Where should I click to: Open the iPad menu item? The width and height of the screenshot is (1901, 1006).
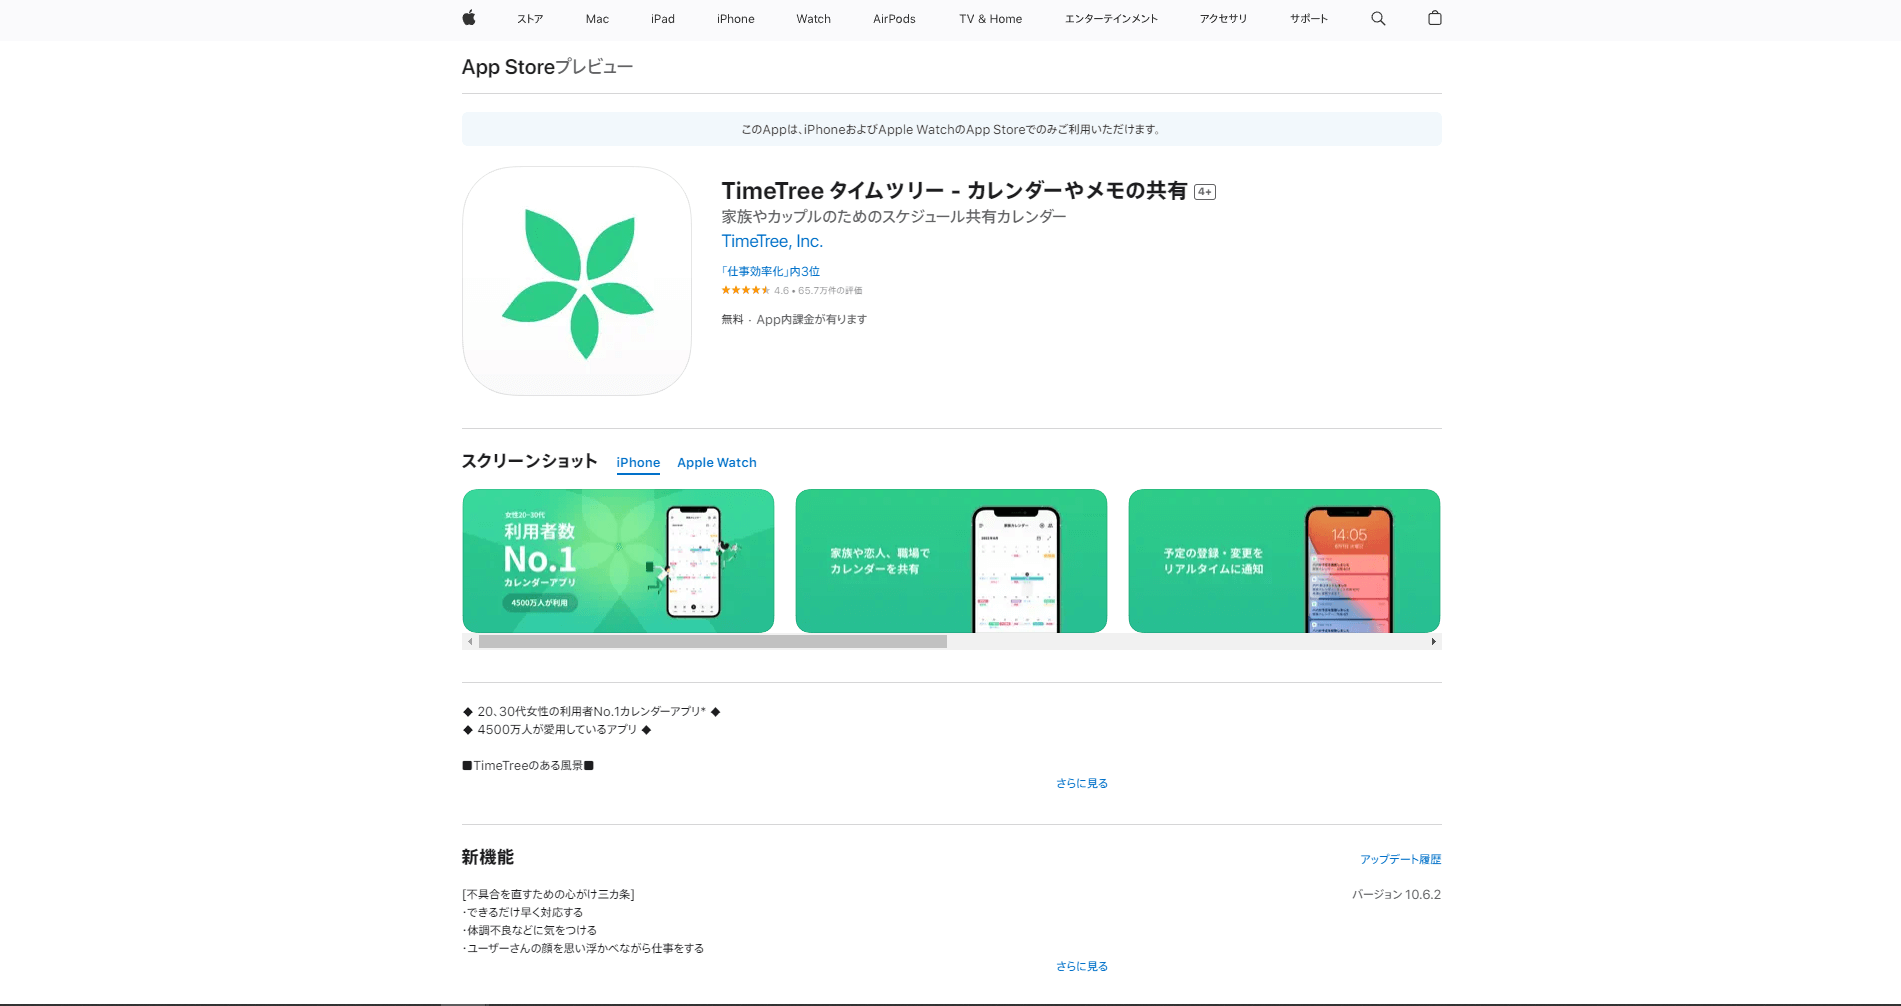click(x=663, y=19)
